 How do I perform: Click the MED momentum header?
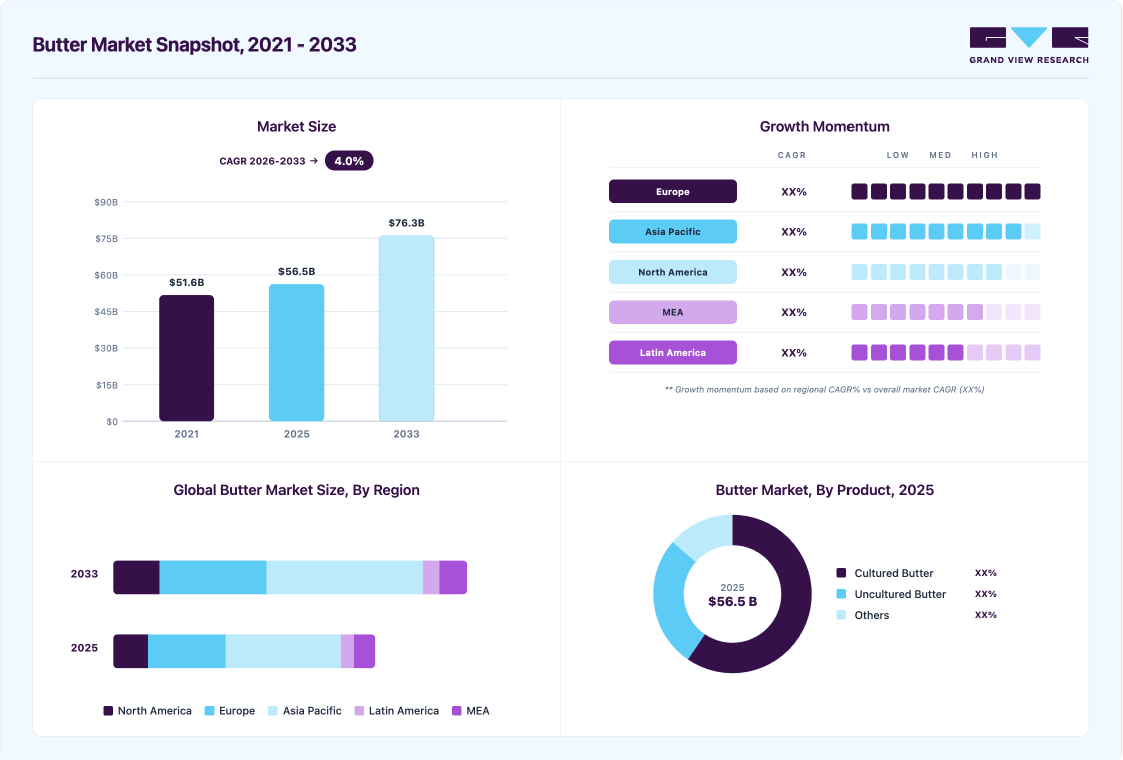940,155
